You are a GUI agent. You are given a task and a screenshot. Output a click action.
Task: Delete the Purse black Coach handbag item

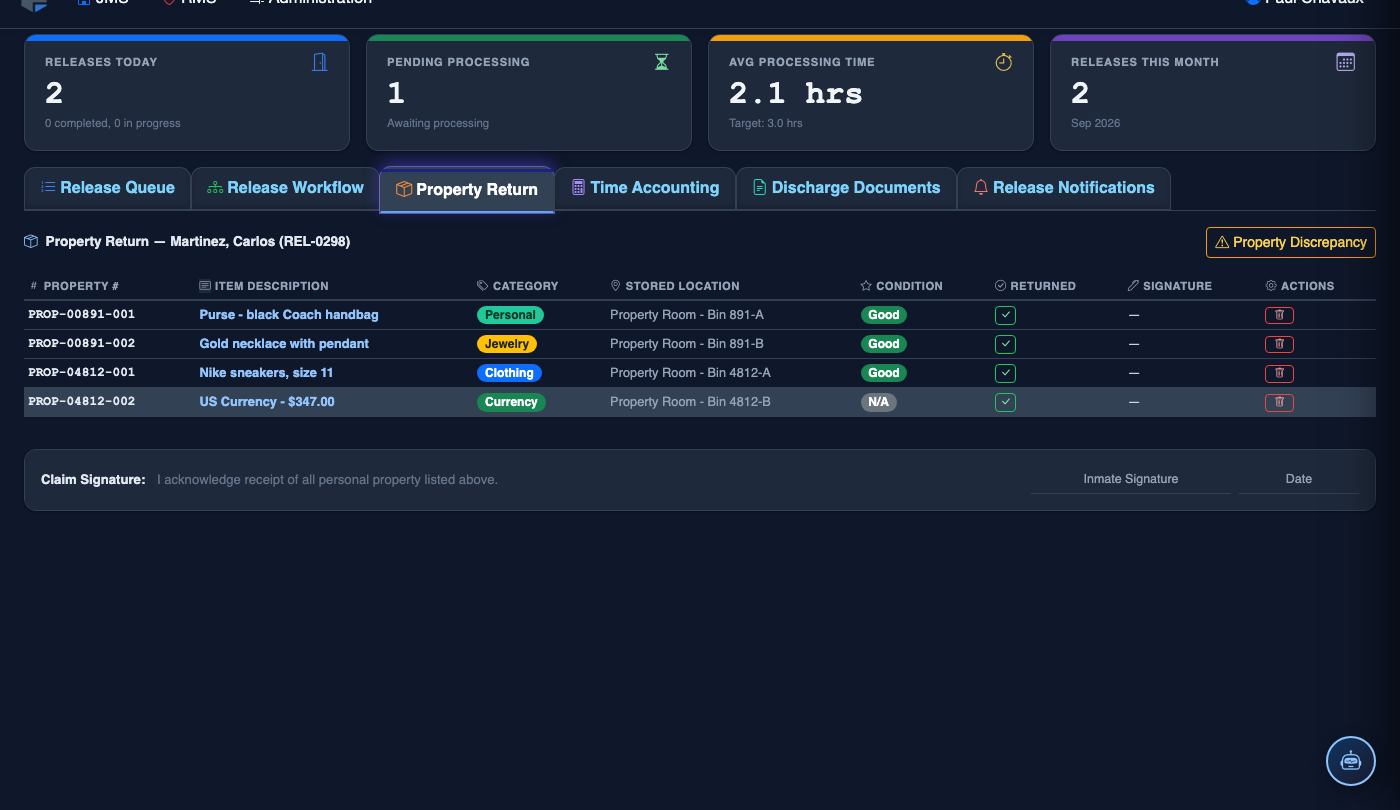click(x=1279, y=315)
